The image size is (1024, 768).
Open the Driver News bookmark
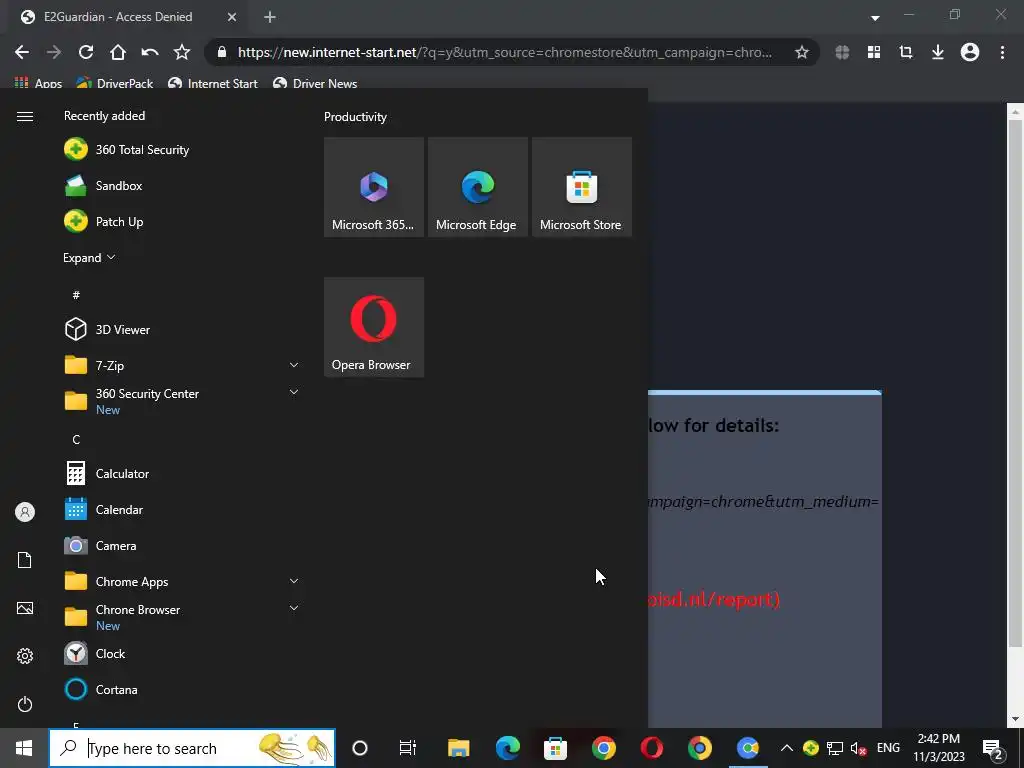315,83
